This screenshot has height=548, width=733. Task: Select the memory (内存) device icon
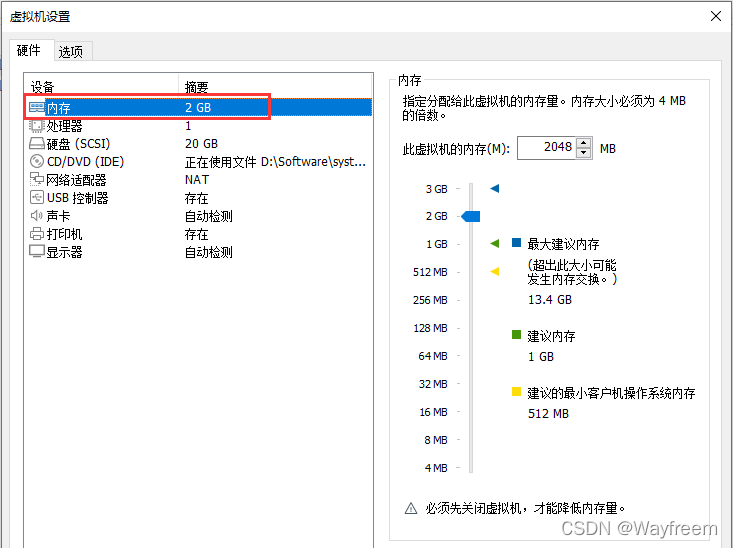[36, 108]
